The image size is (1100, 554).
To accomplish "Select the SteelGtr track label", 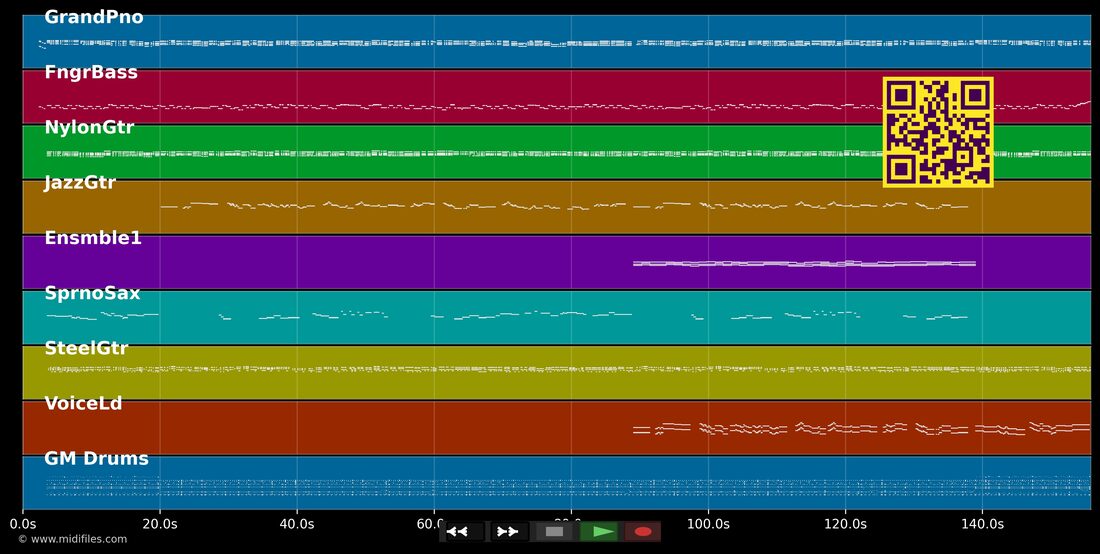I will coord(86,348).
